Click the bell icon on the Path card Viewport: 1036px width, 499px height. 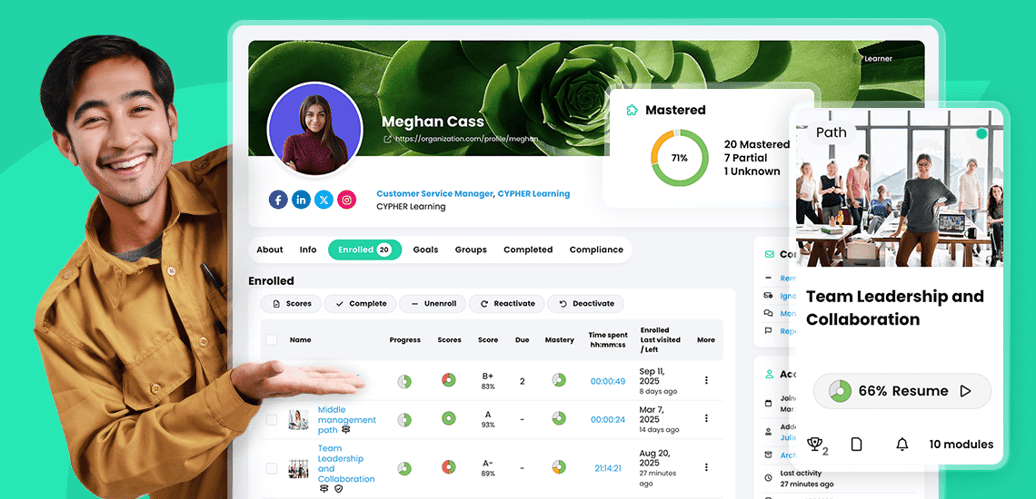(902, 444)
